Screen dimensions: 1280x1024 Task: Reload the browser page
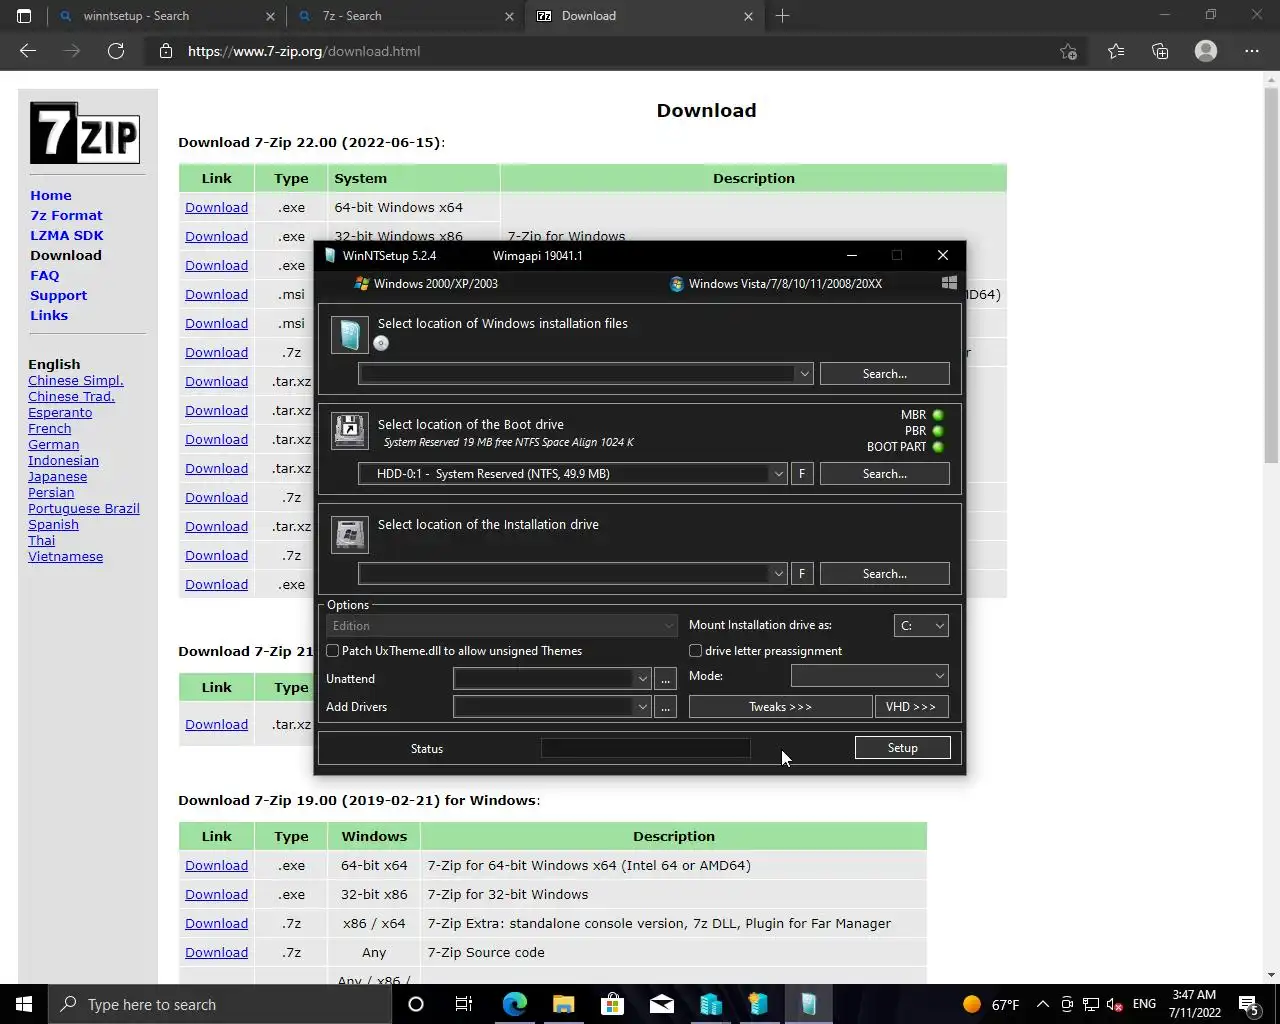click(116, 51)
